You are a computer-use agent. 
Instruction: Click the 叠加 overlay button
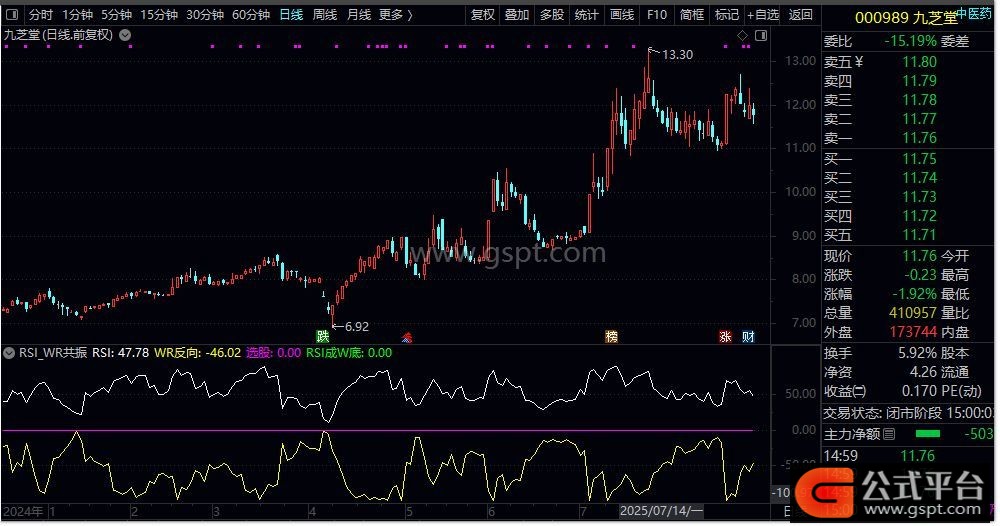517,14
